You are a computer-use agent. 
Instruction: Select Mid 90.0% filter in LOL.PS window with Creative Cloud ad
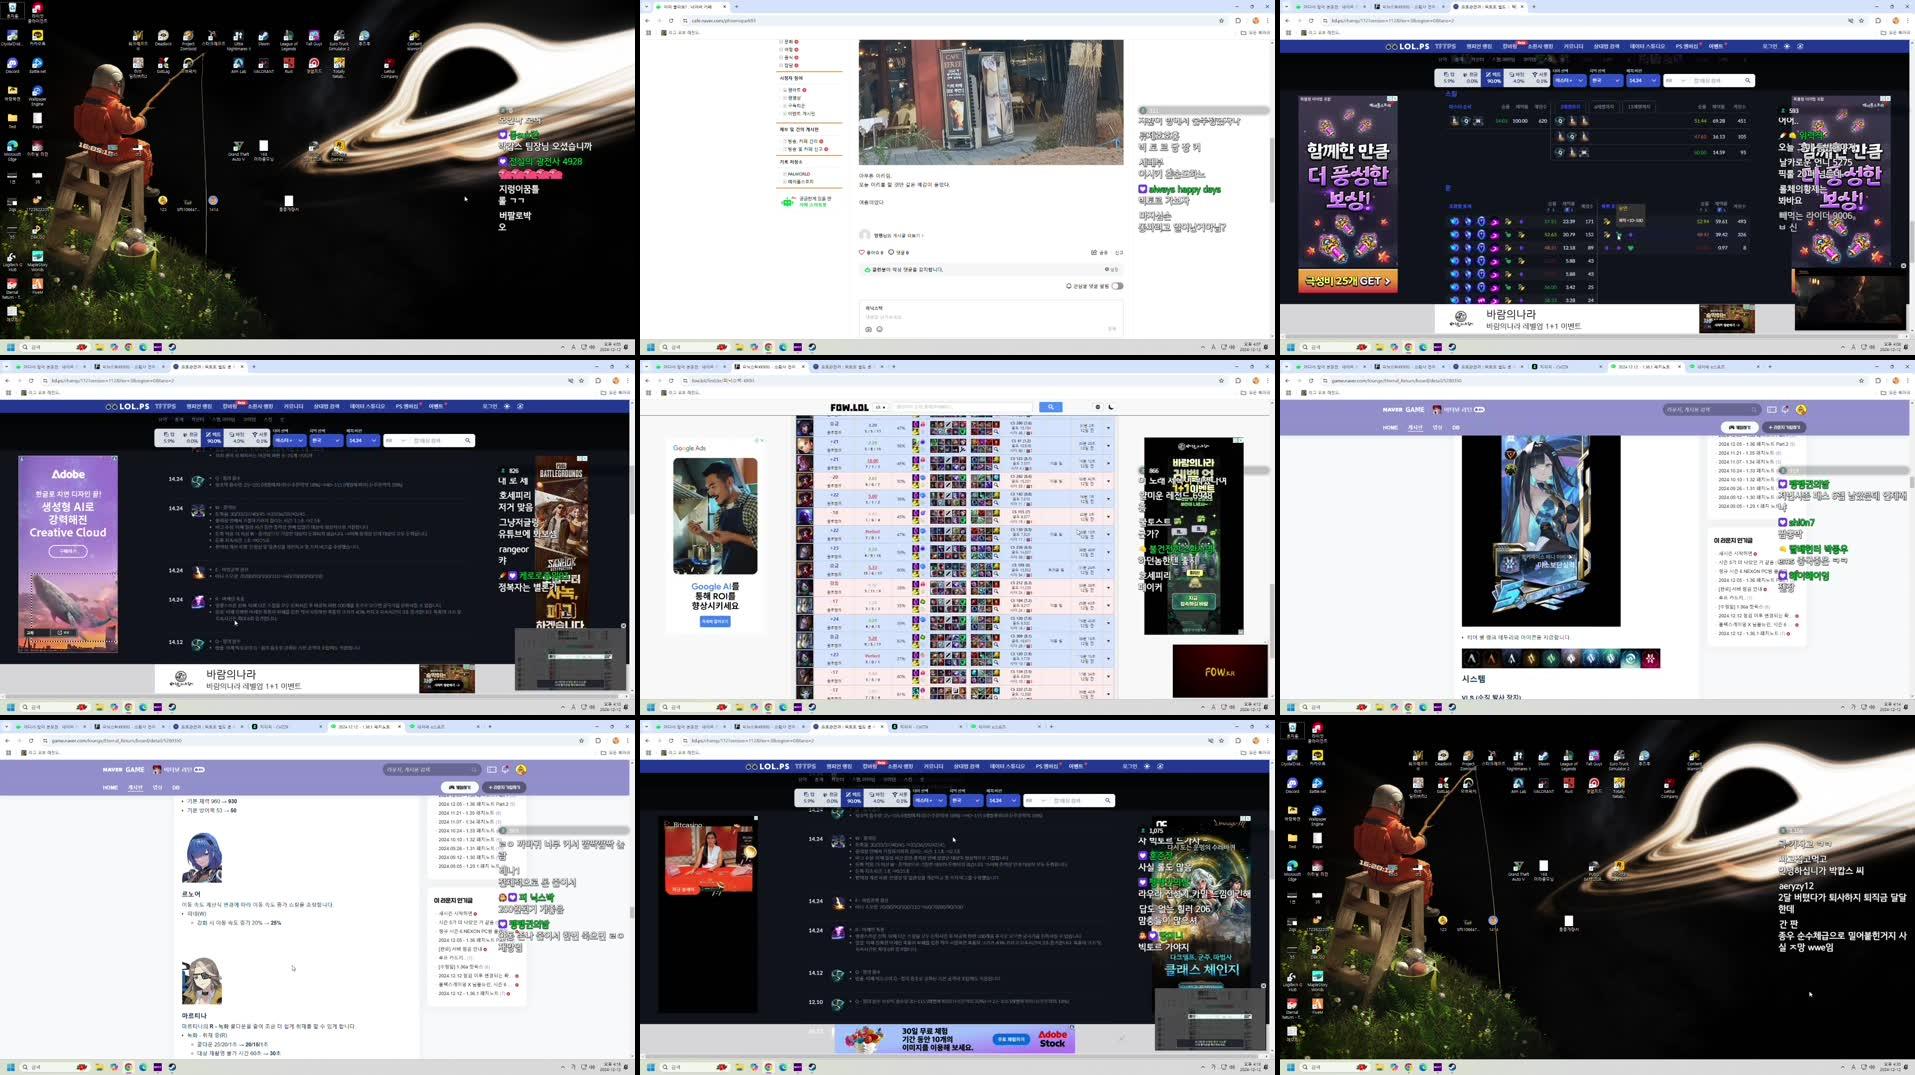(213, 437)
